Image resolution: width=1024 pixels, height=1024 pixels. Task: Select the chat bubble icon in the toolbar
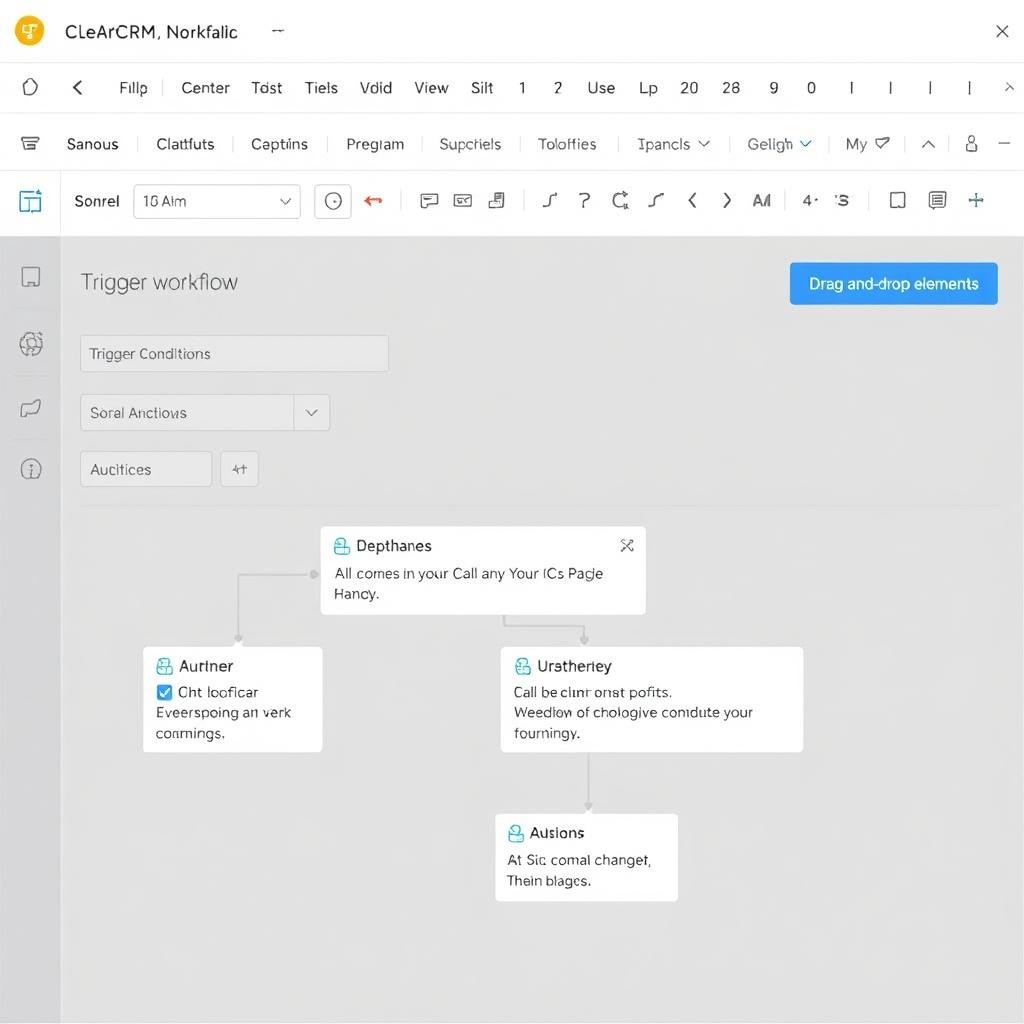tap(429, 200)
